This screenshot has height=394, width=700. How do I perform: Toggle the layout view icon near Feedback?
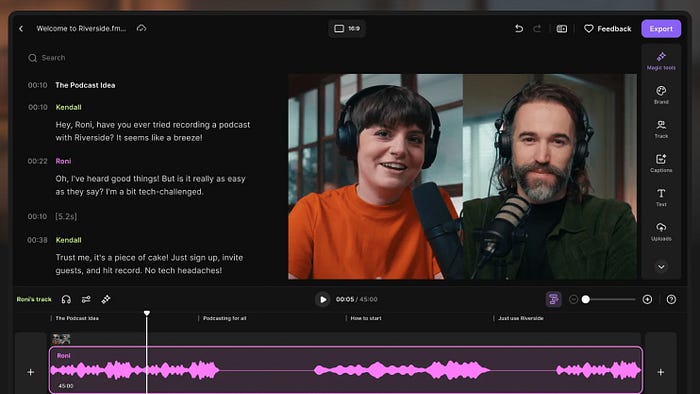coord(562,29)
